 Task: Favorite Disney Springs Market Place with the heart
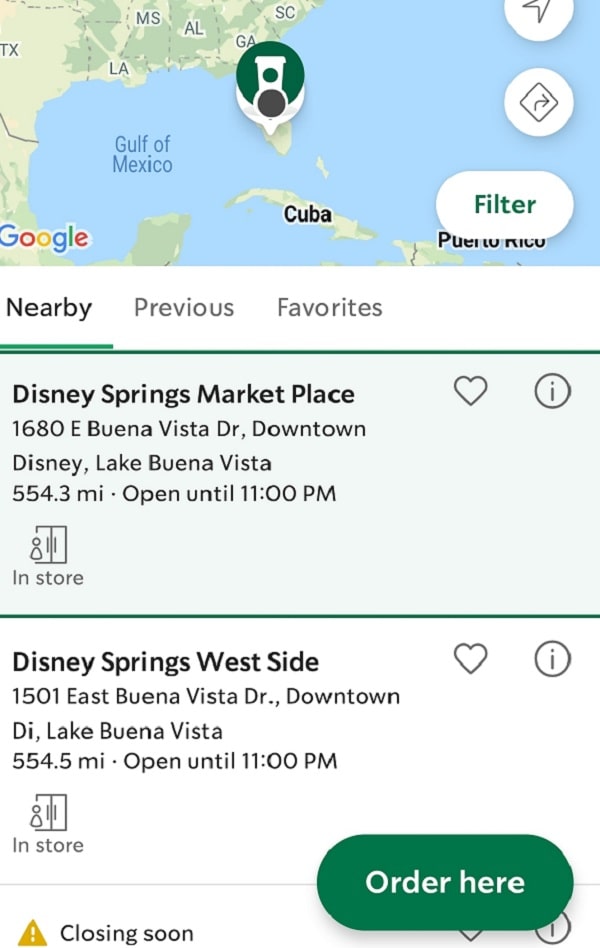[x=471, y=391]
